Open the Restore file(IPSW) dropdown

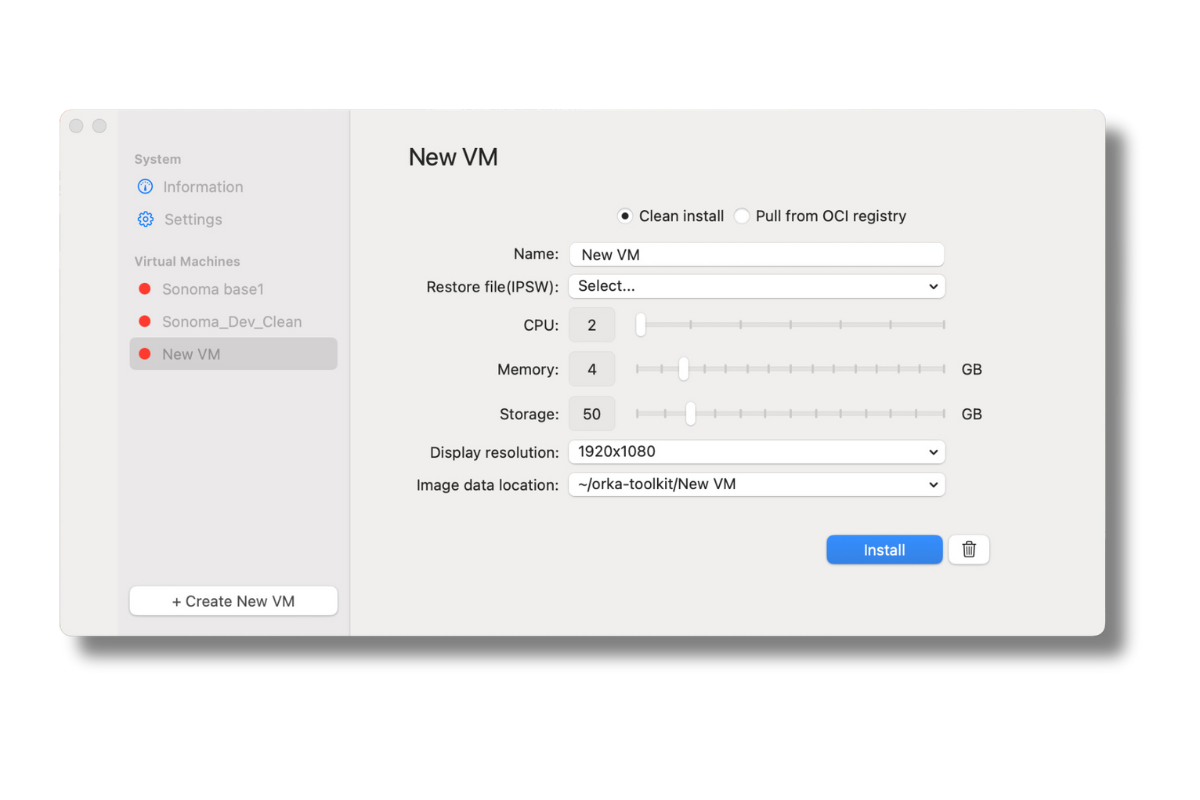coord(757,286)
